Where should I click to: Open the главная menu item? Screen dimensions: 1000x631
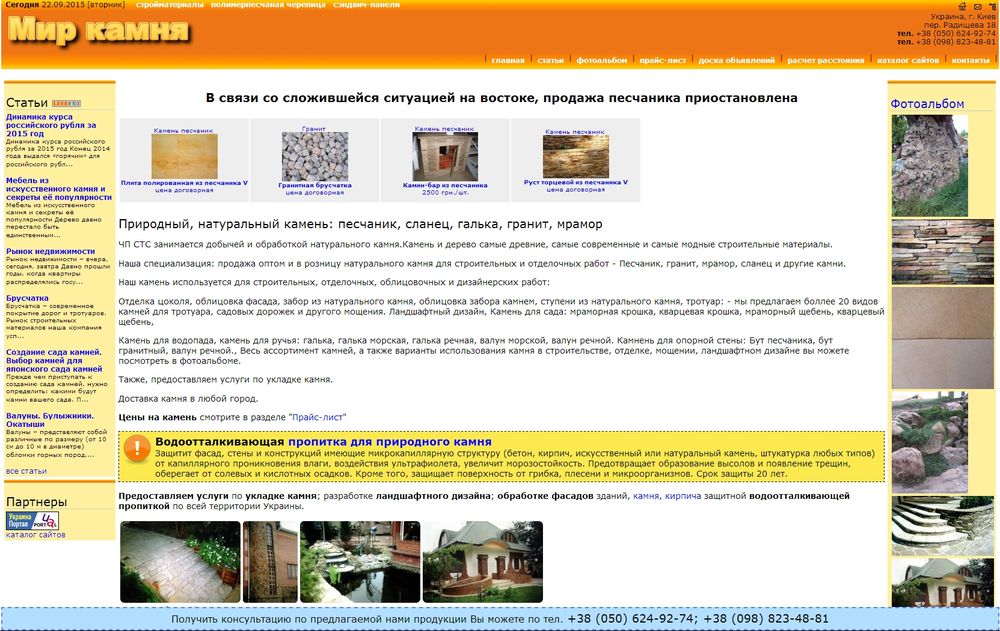pos(508,60)
